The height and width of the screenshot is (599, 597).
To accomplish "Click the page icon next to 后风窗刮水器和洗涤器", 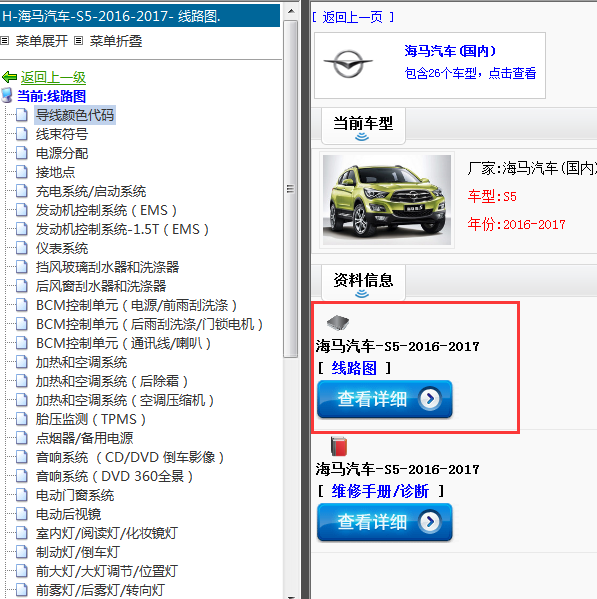I will tap(22, 286).
